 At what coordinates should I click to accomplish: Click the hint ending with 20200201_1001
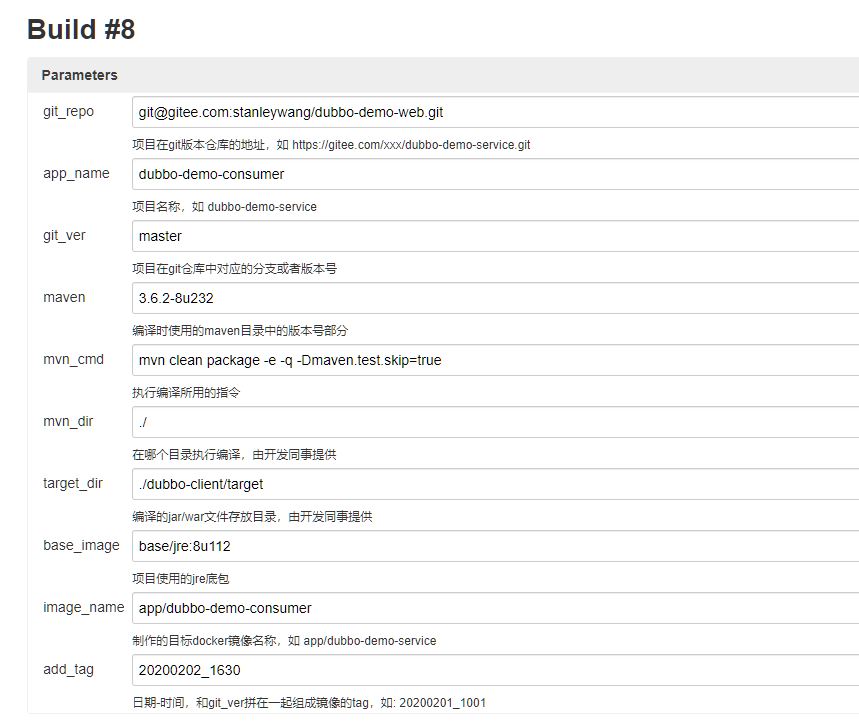tap(309, 702)
